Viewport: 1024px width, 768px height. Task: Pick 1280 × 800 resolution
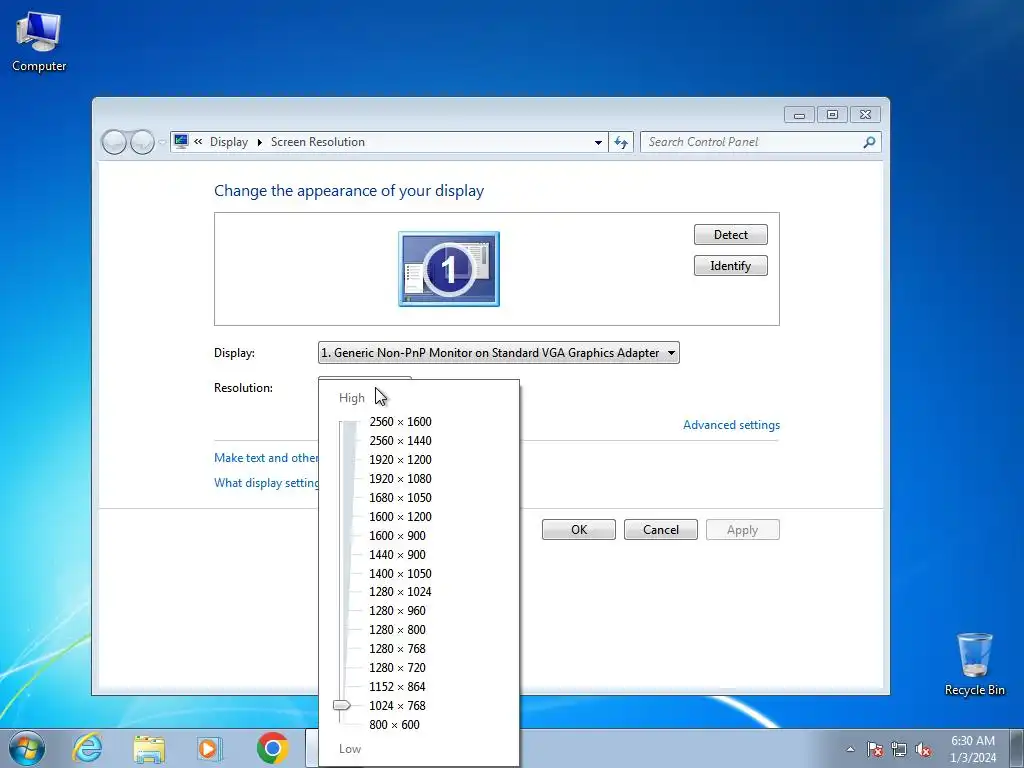pyautogui.click(x=397, y=630)
